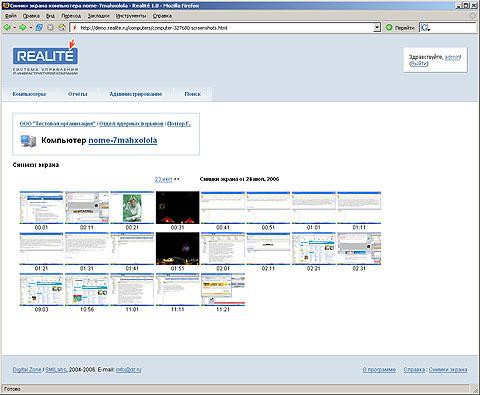The height and width of the screenshot is (395, 480).
Task: Click inside the address bar URL field
Action: coord(225,28)
